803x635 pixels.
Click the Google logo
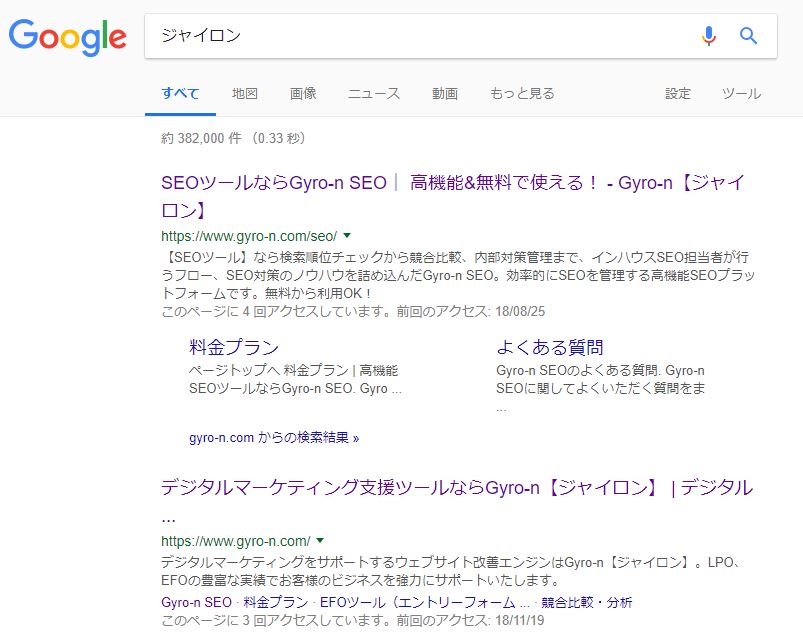pos(67,37)
